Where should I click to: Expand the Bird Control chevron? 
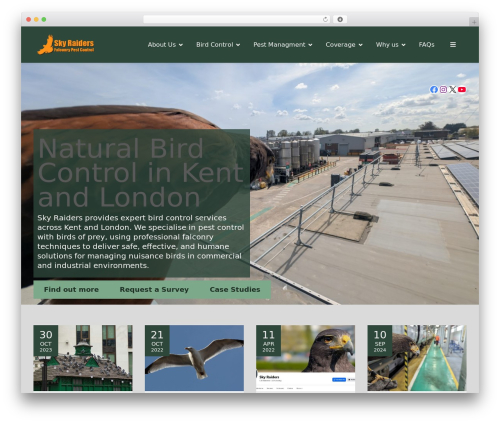(238, 45)
